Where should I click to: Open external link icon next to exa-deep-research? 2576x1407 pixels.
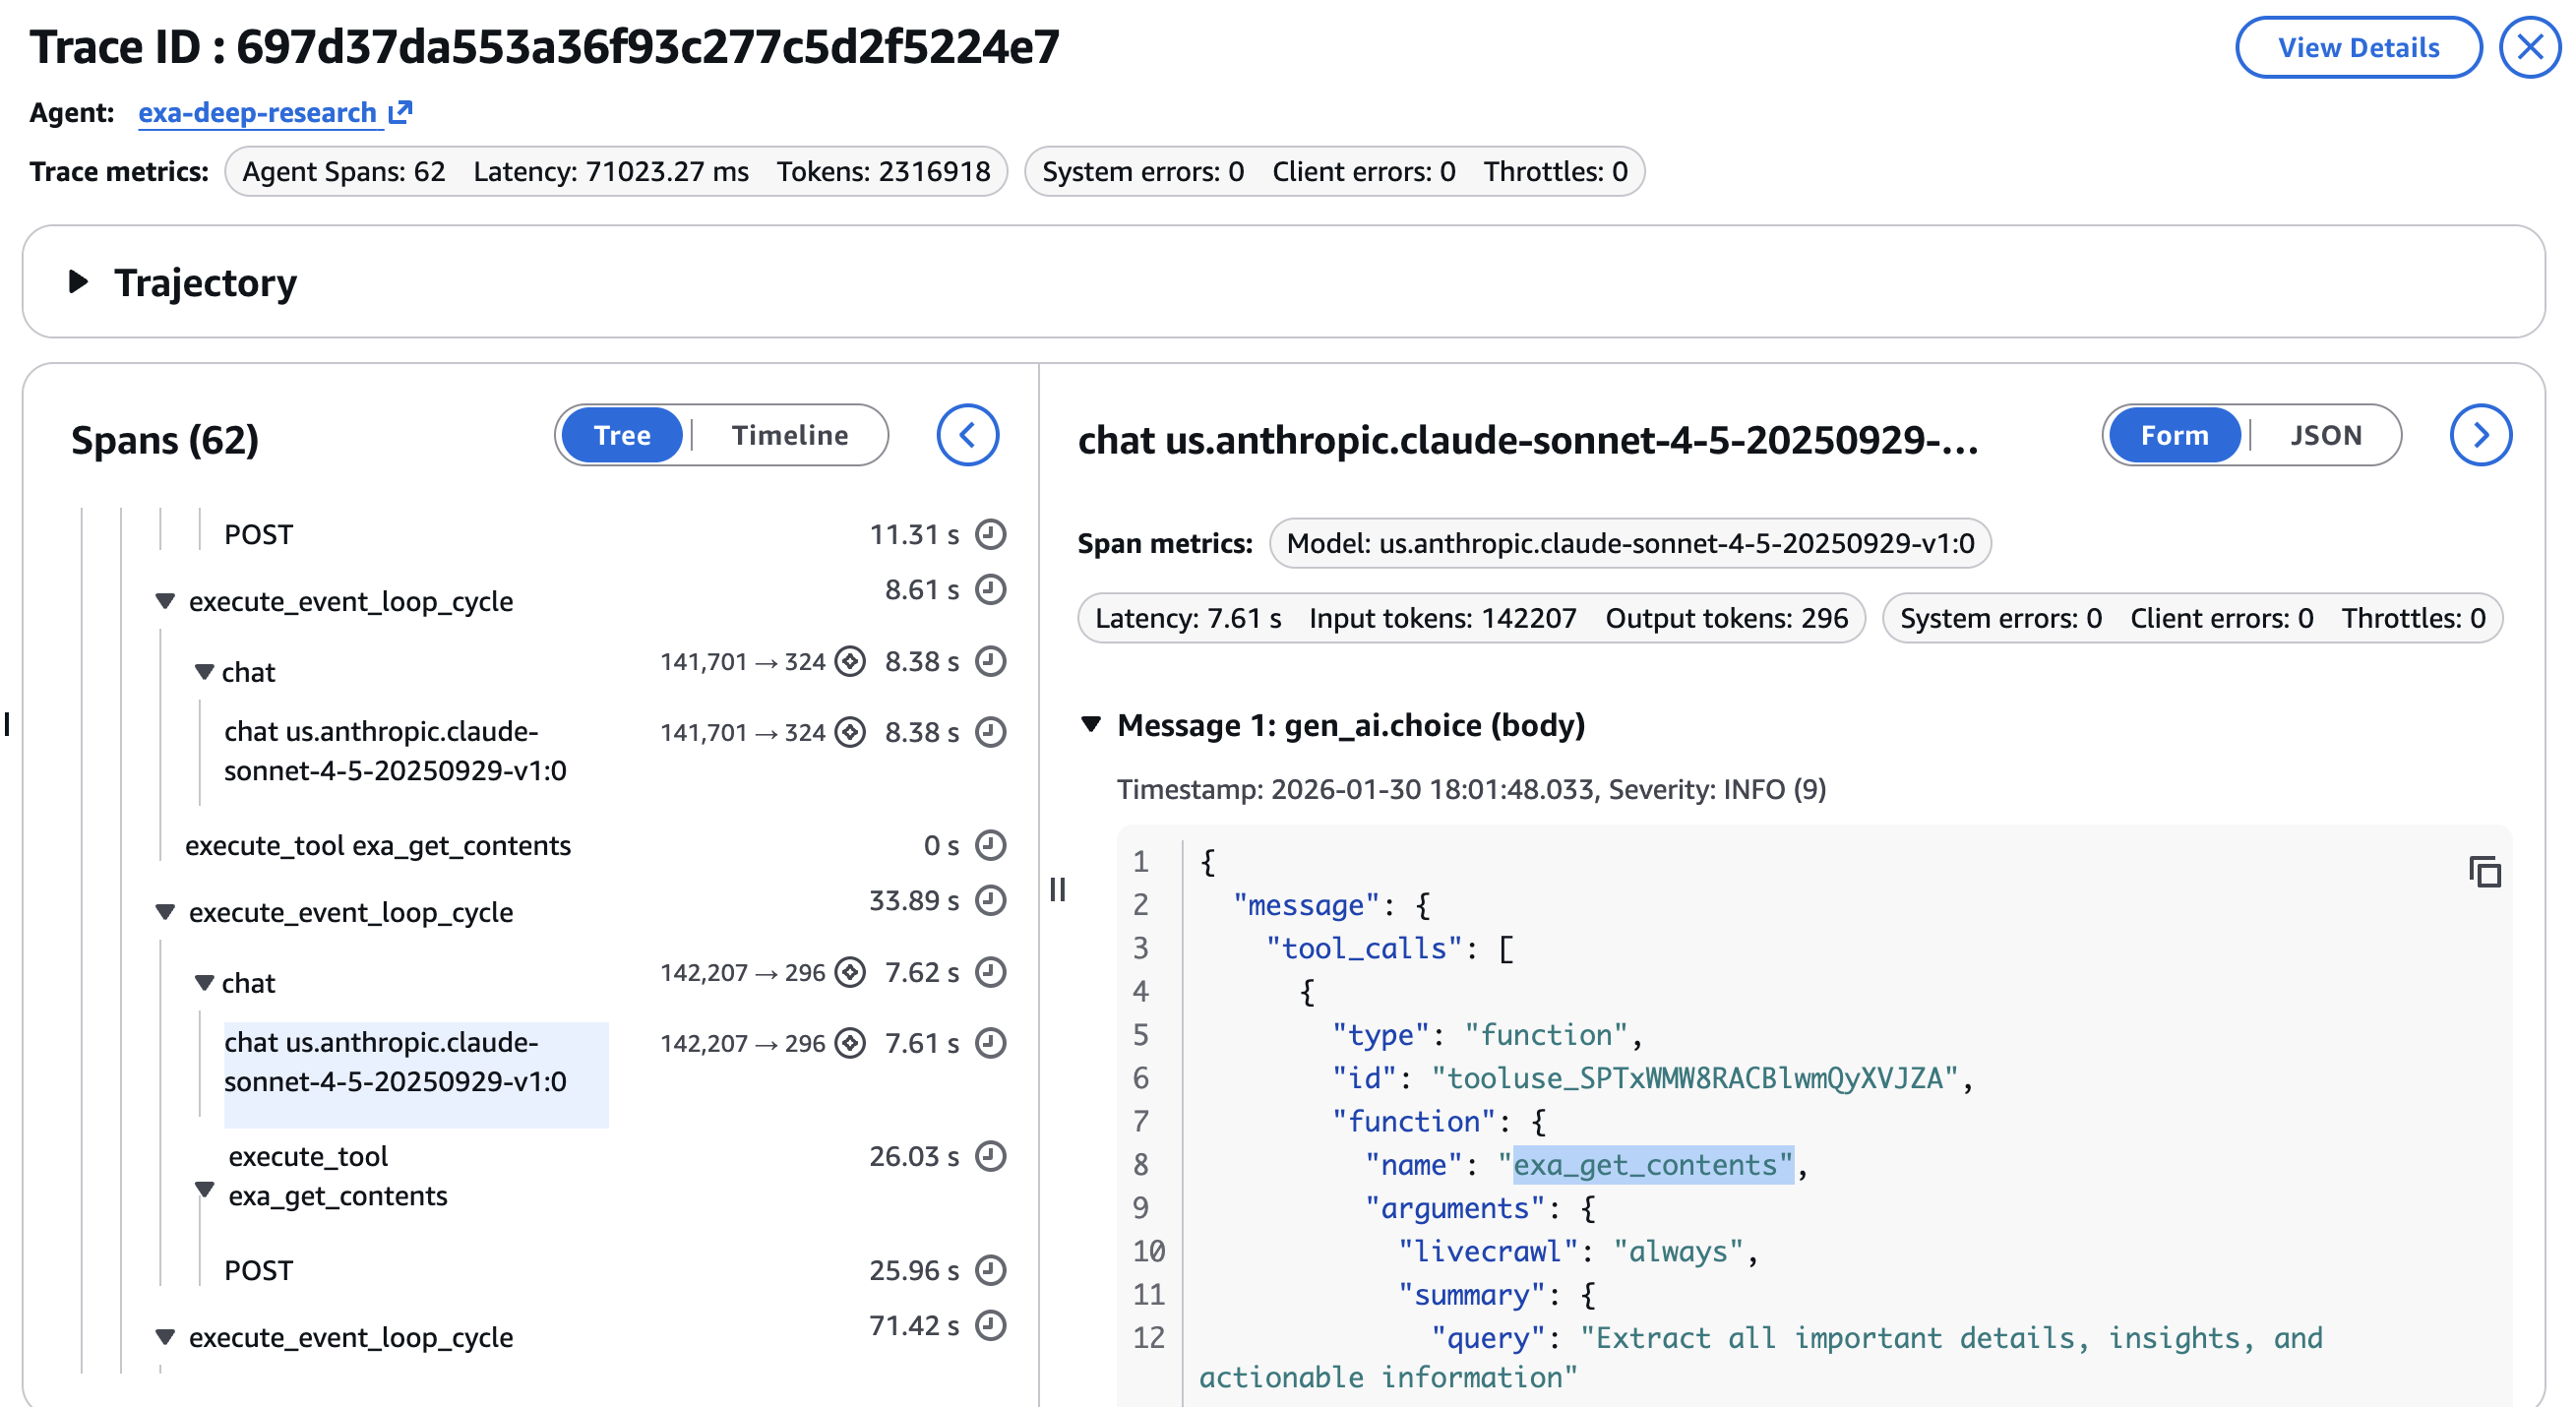click(400, 112)
